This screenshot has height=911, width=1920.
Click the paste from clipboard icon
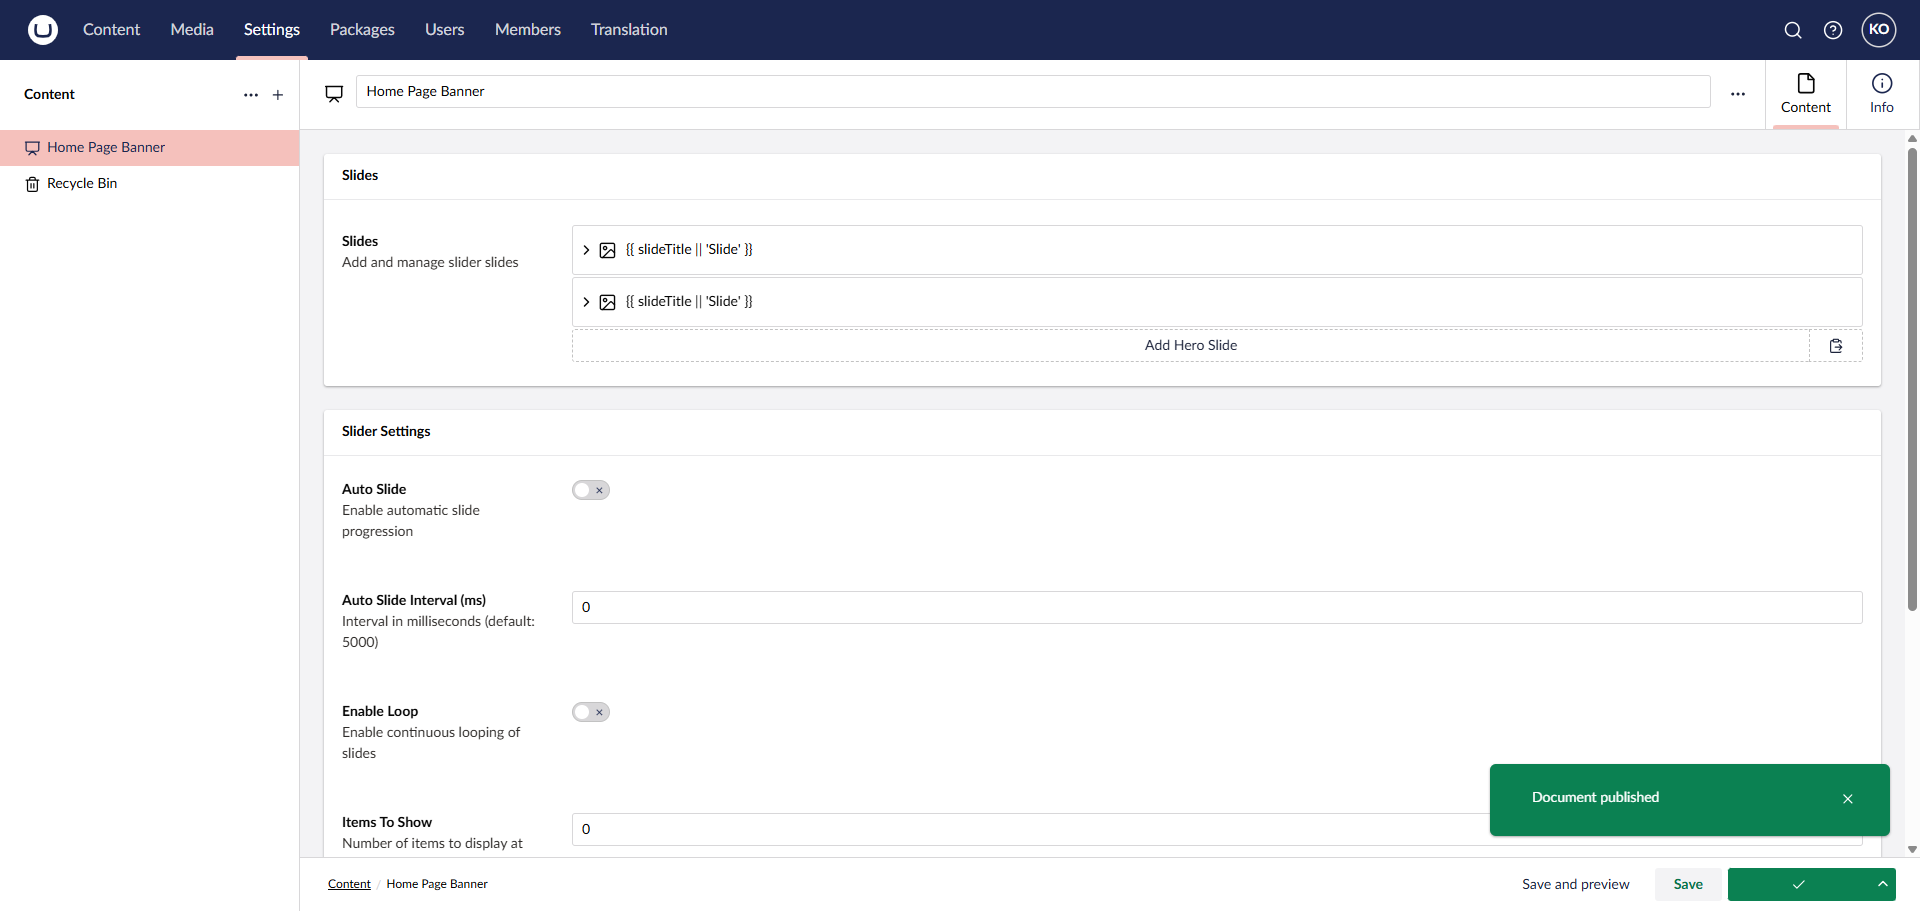click(x=1836, y=346)
